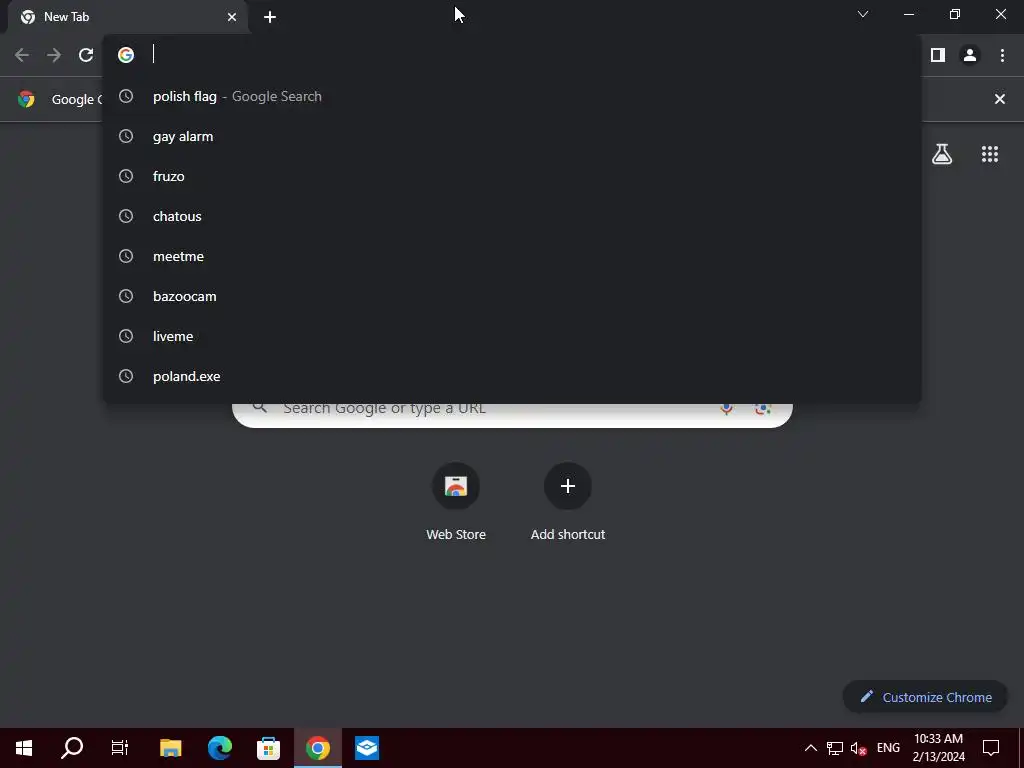The height and width of the screenshot is (768, 1024).
Task: Open the Google apps grid
Action: tap(989, 154)
